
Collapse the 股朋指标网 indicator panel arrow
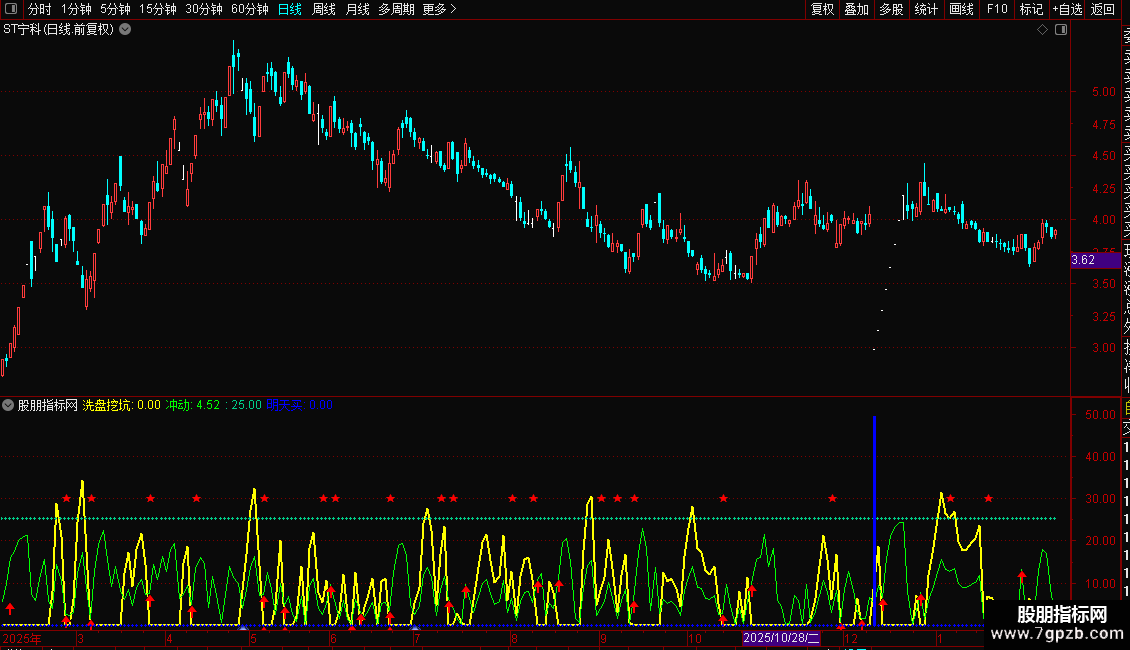pyautogui.click(x=8, y=405)
